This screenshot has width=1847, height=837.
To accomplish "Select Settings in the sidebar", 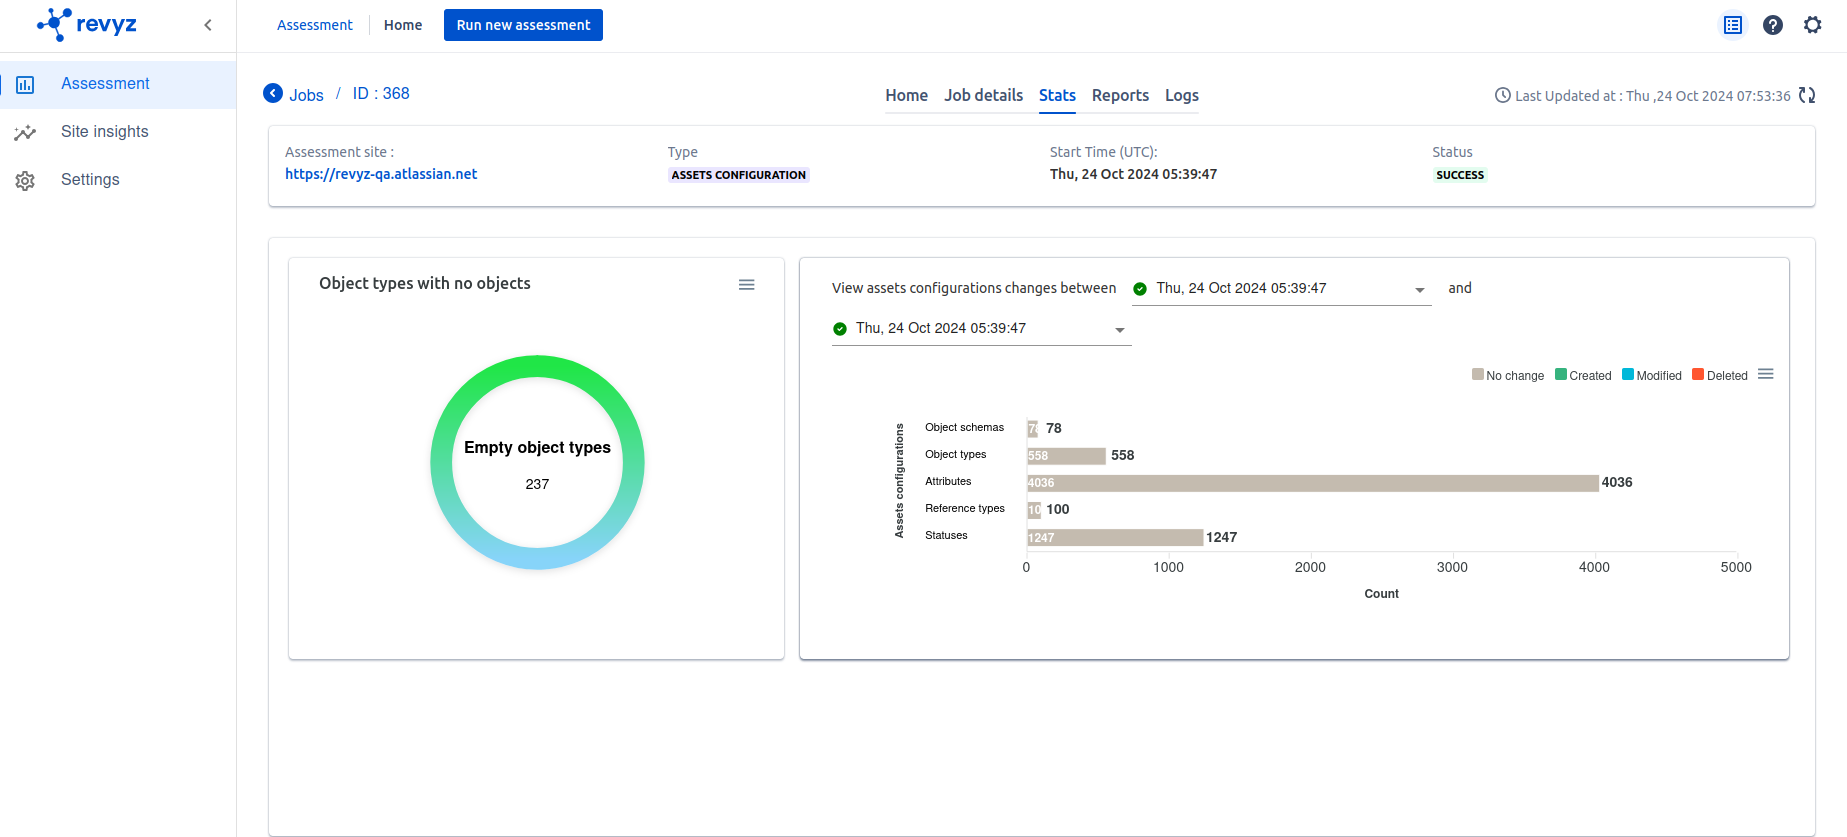I will point(118,180).
